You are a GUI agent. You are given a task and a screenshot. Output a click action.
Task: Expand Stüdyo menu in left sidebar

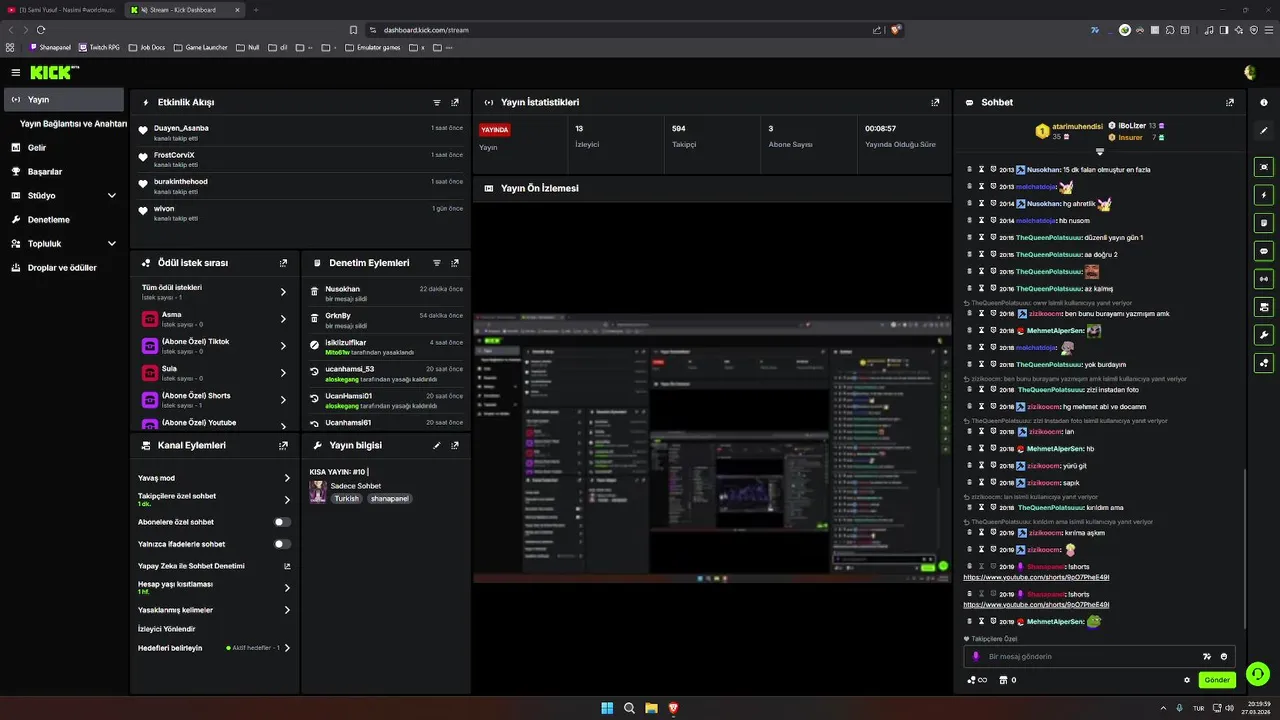coord(112,196)
